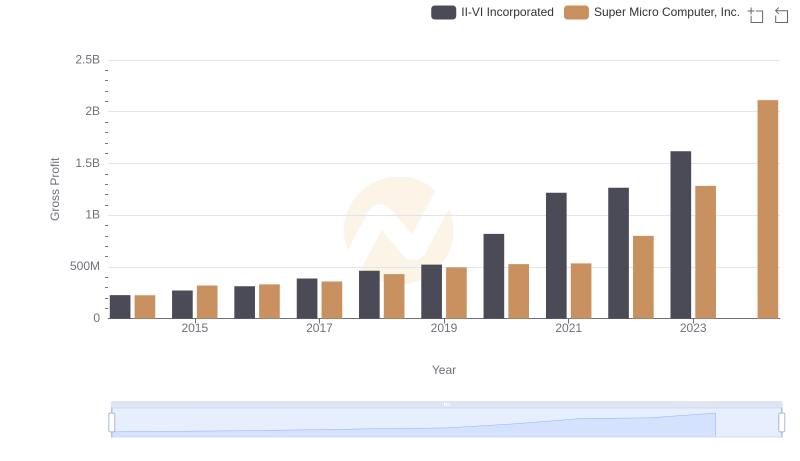The height and width of the screenshot is (461, 800).
Task: Click the 1.5B y-axis label
Action: coord(88,163)
